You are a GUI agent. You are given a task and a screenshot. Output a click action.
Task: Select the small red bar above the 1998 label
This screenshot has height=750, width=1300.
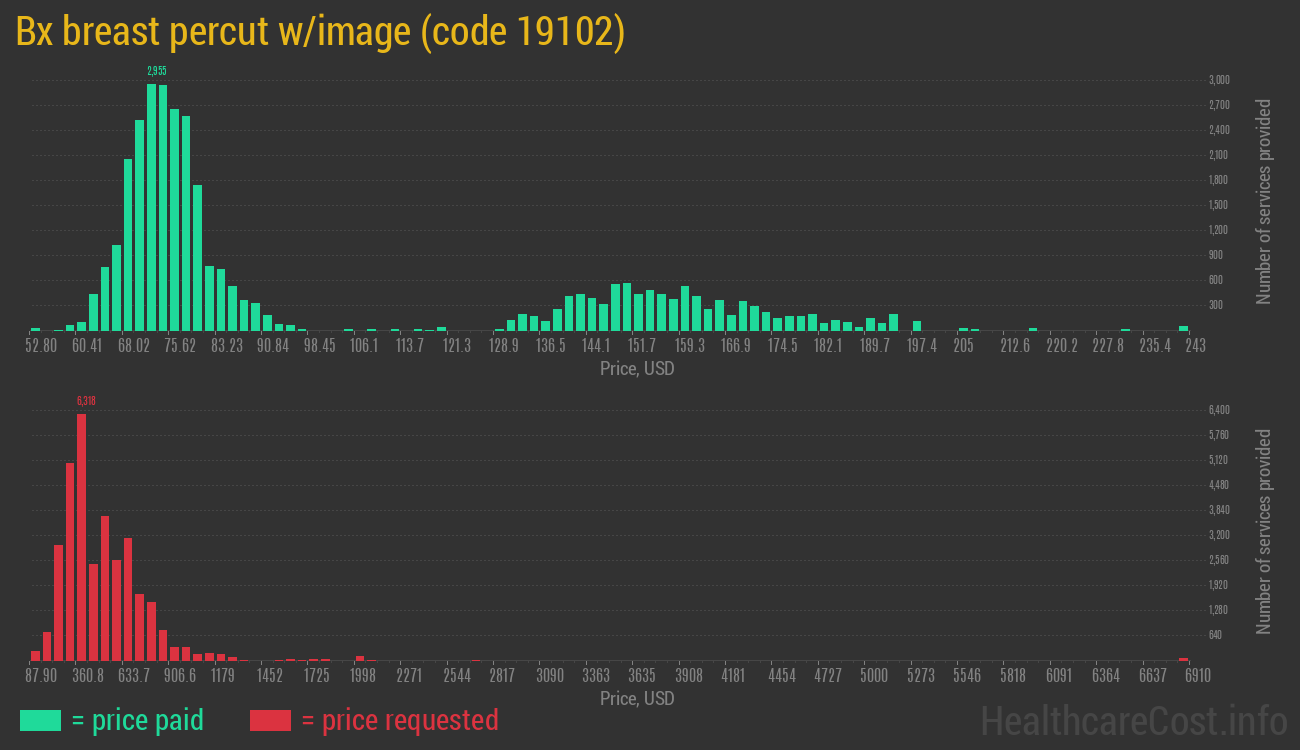(x=359, y=658)
